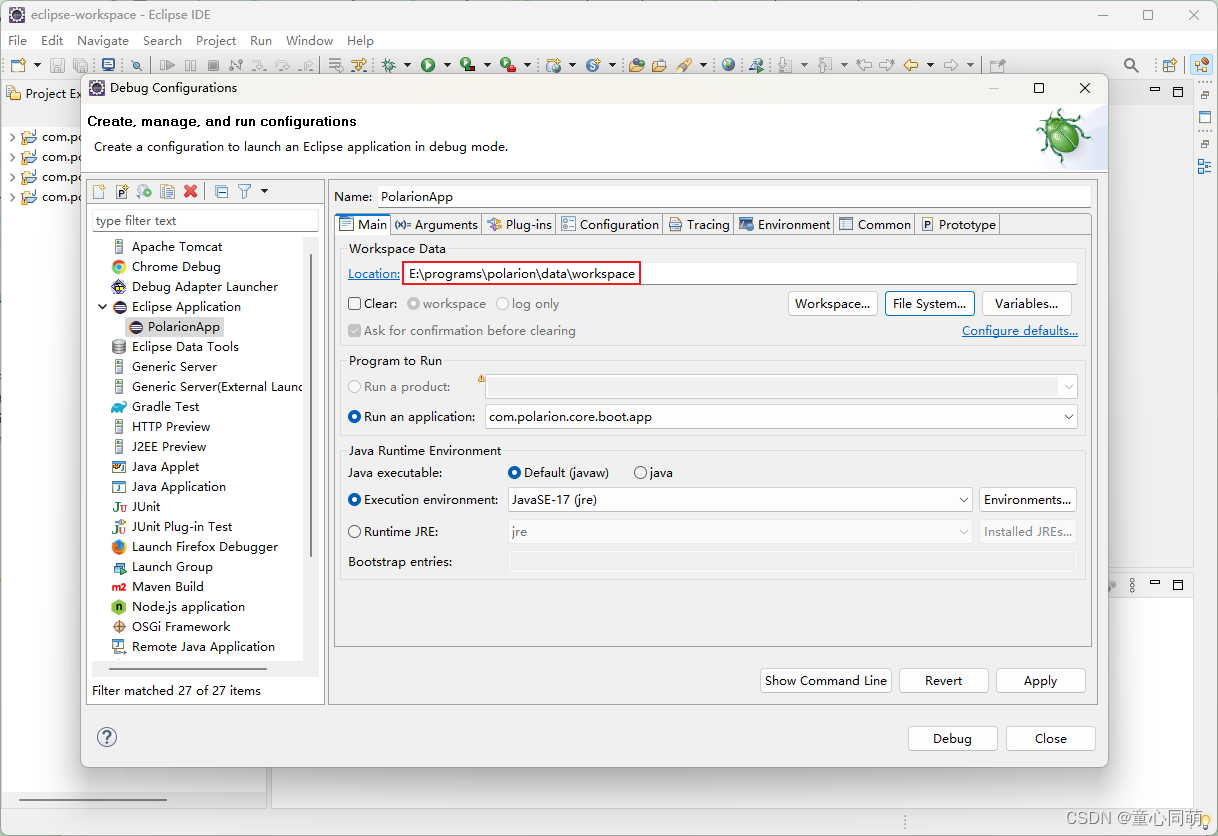Click the Debug bug icon in Eclipse toolbar
Image resolution: width=1218 pixels, height=836 pixels.
click(x=388, y=65)
